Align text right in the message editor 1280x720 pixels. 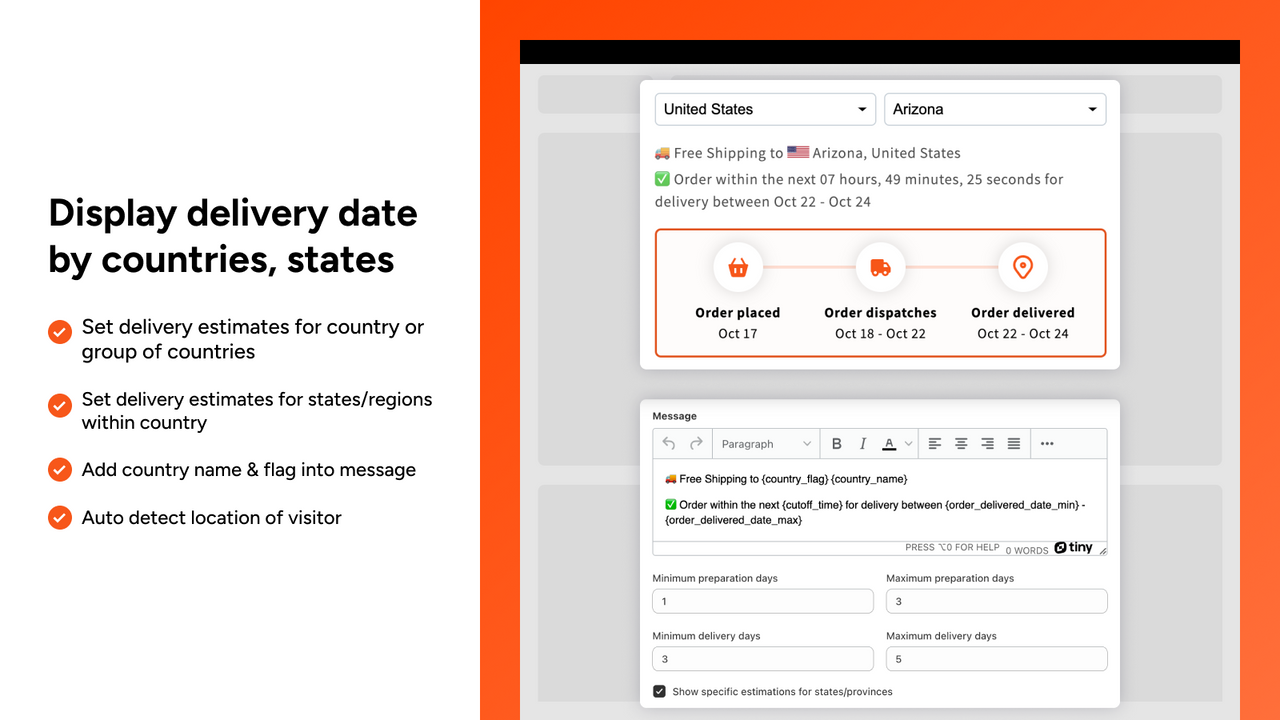987,443
